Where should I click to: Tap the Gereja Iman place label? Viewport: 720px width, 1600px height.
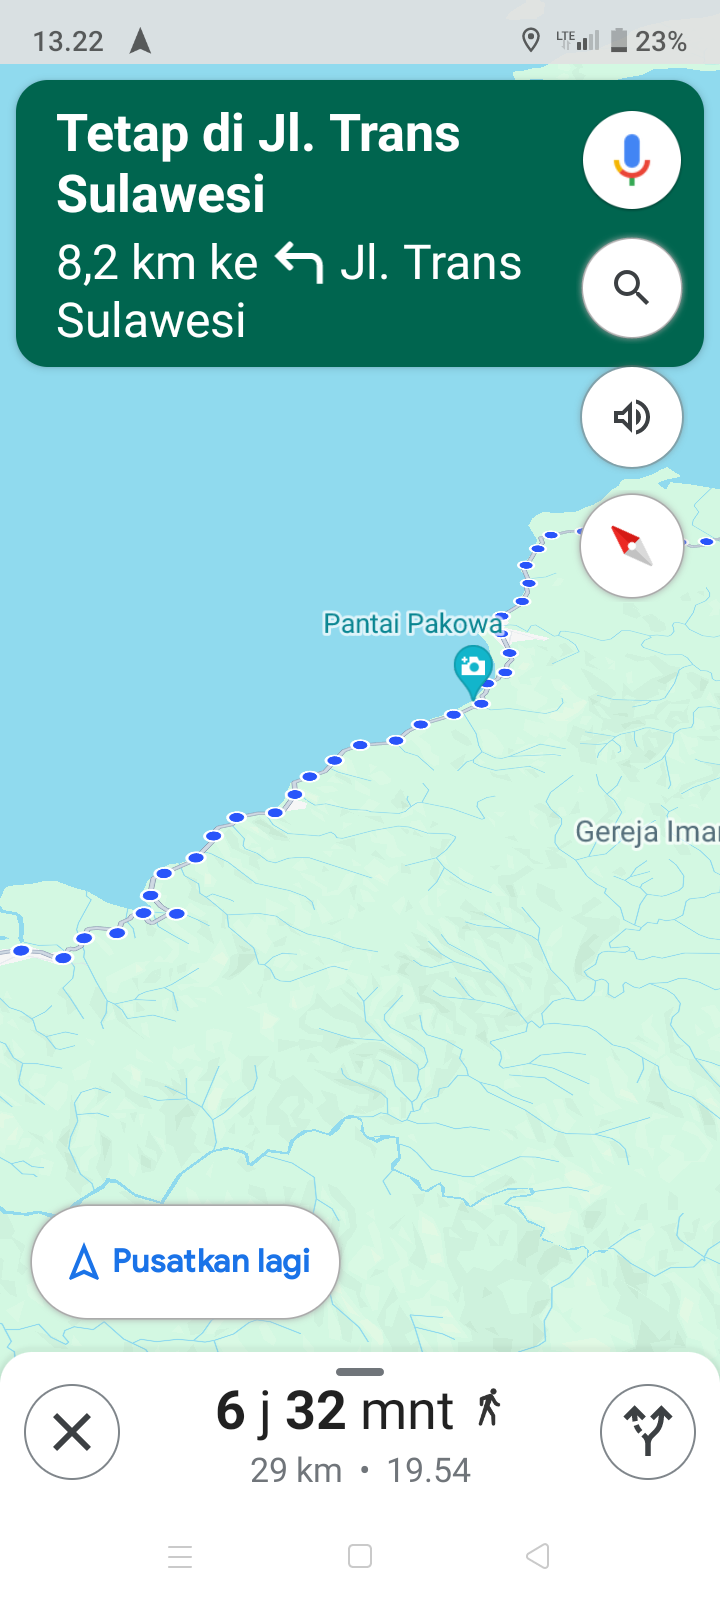pyautogui.click(x=647, y=832)
